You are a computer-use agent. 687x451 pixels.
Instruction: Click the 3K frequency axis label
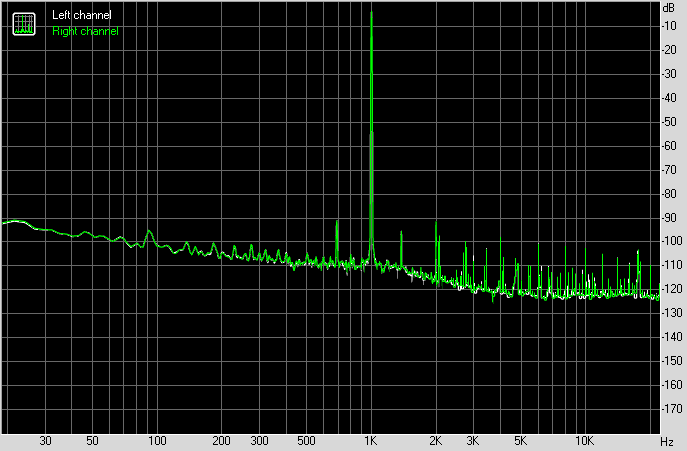click(x=473, y=441)
